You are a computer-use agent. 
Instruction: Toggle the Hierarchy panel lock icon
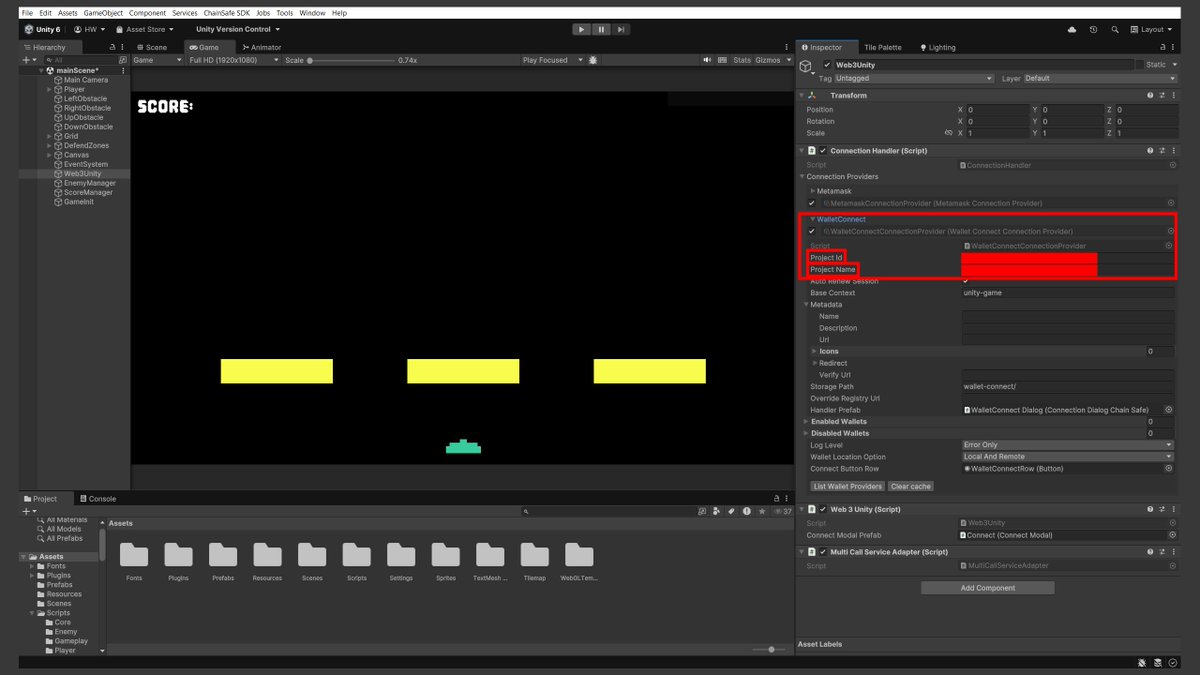110,47
